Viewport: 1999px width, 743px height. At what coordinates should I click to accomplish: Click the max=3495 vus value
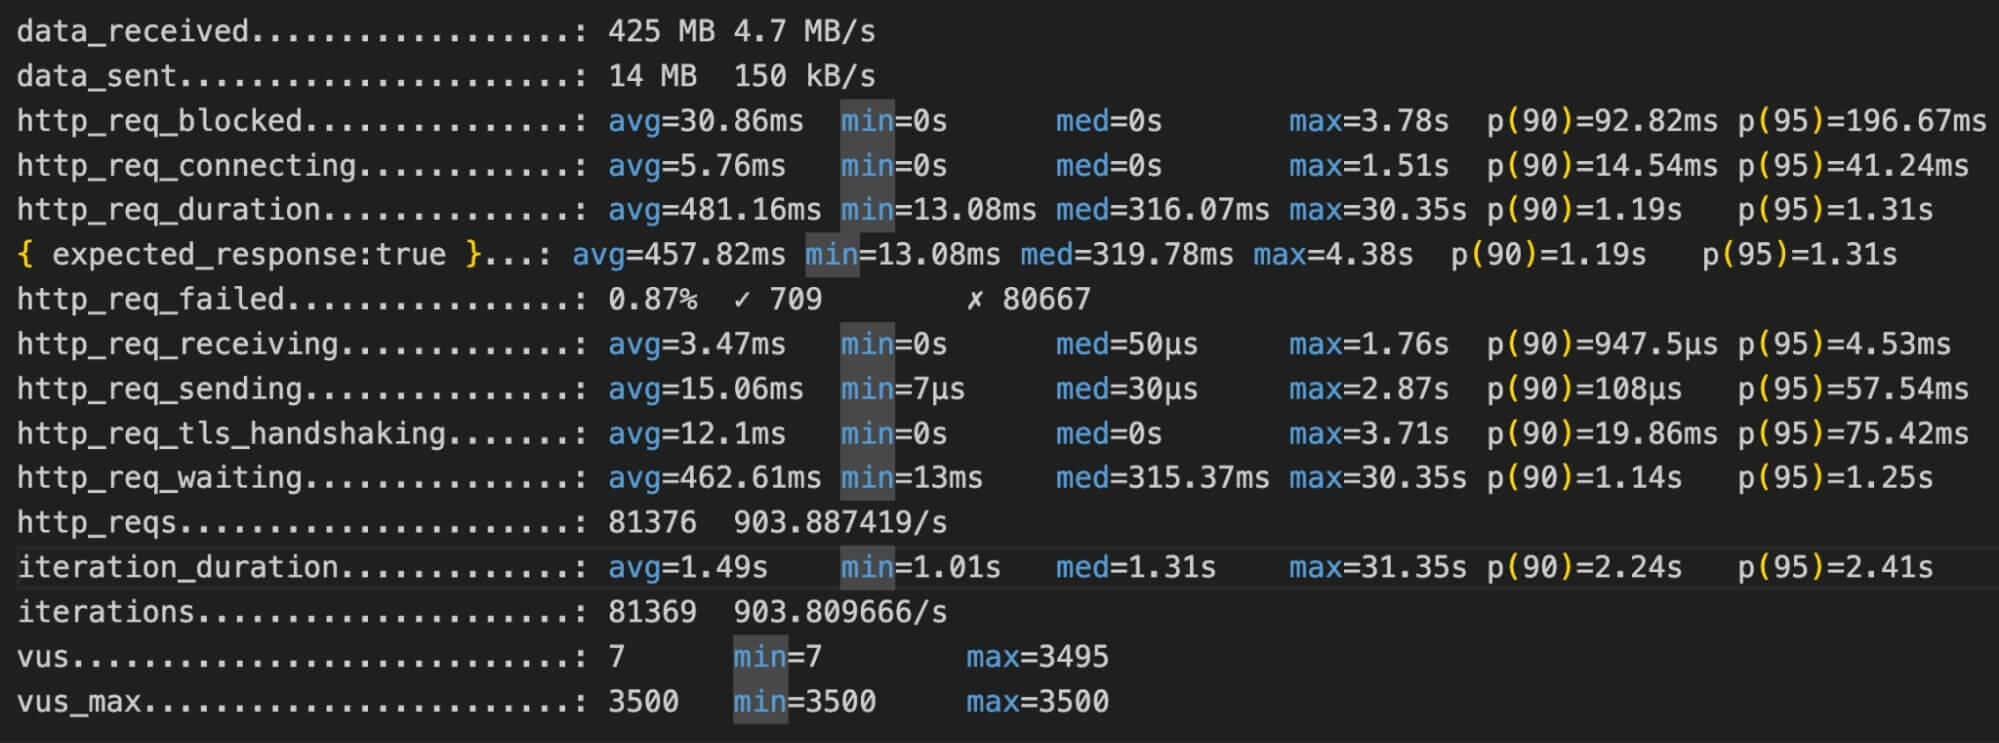click(1037, 657)
